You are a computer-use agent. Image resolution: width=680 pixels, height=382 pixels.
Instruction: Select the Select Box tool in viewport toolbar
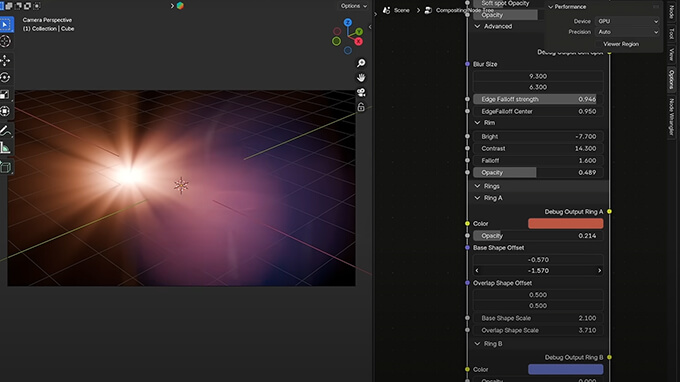click(x=6, y=25)
